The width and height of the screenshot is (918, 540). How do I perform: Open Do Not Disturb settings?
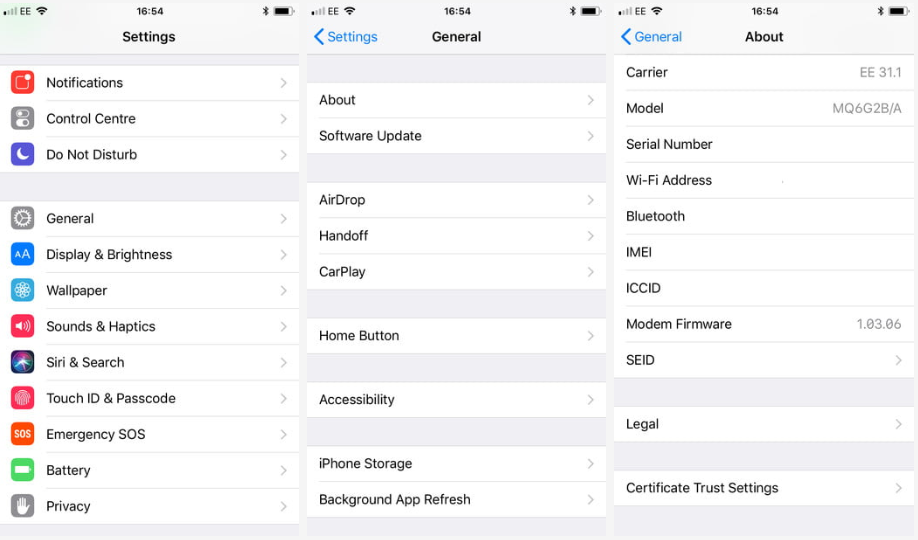[x=149, y=154]
